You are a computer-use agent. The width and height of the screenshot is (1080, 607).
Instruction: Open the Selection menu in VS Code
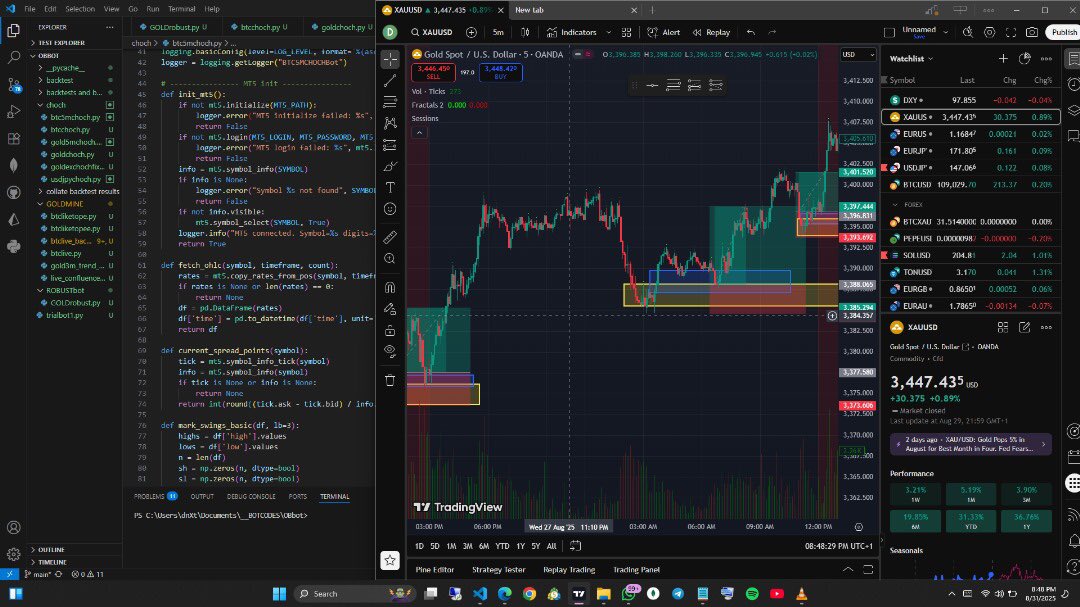(80, 9)
